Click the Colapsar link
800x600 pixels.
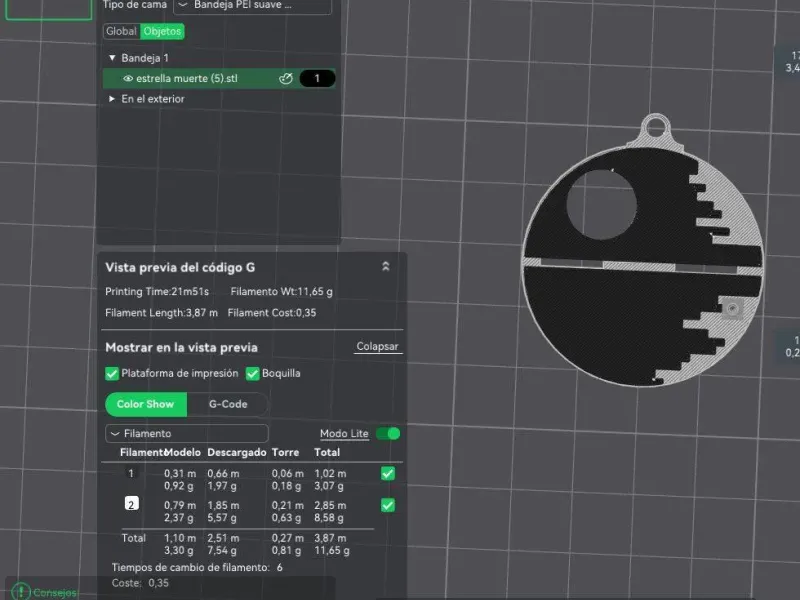(377, 346)
